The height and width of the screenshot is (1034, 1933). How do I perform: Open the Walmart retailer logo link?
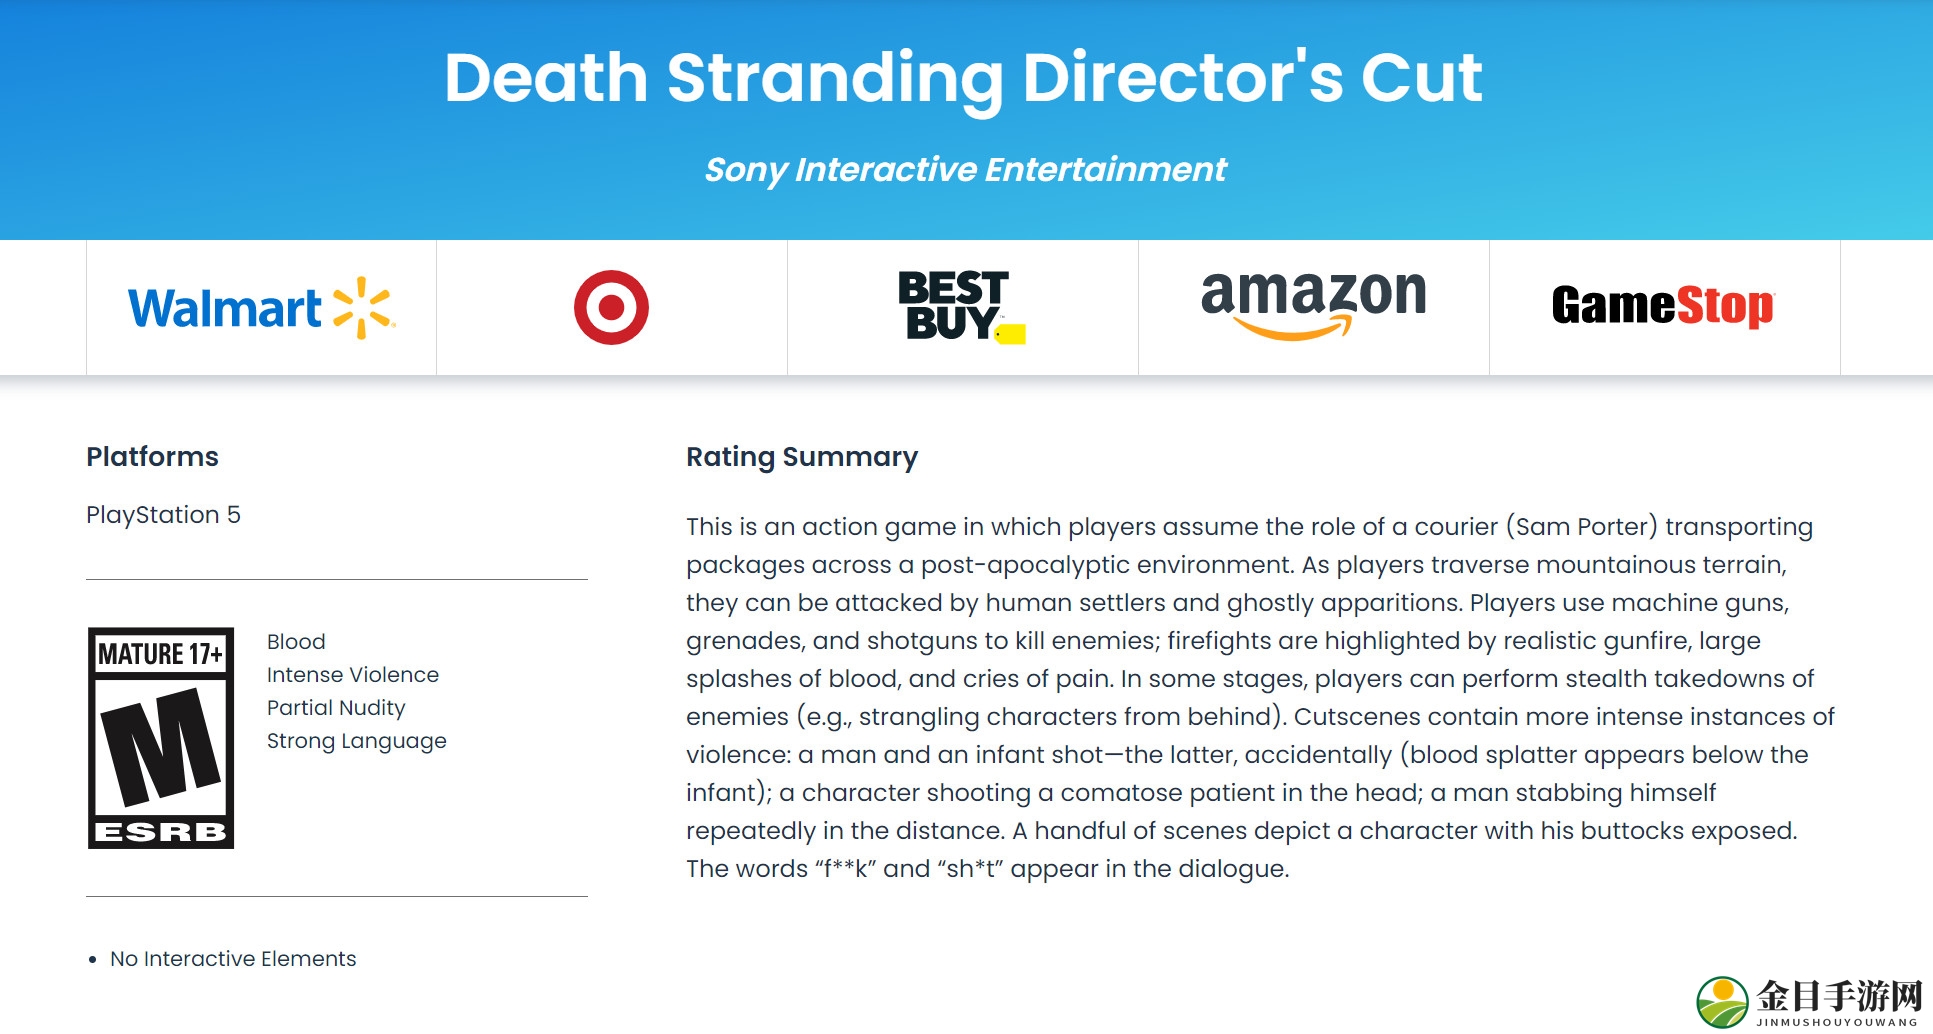pyautogui.click(x=262, y=308)
